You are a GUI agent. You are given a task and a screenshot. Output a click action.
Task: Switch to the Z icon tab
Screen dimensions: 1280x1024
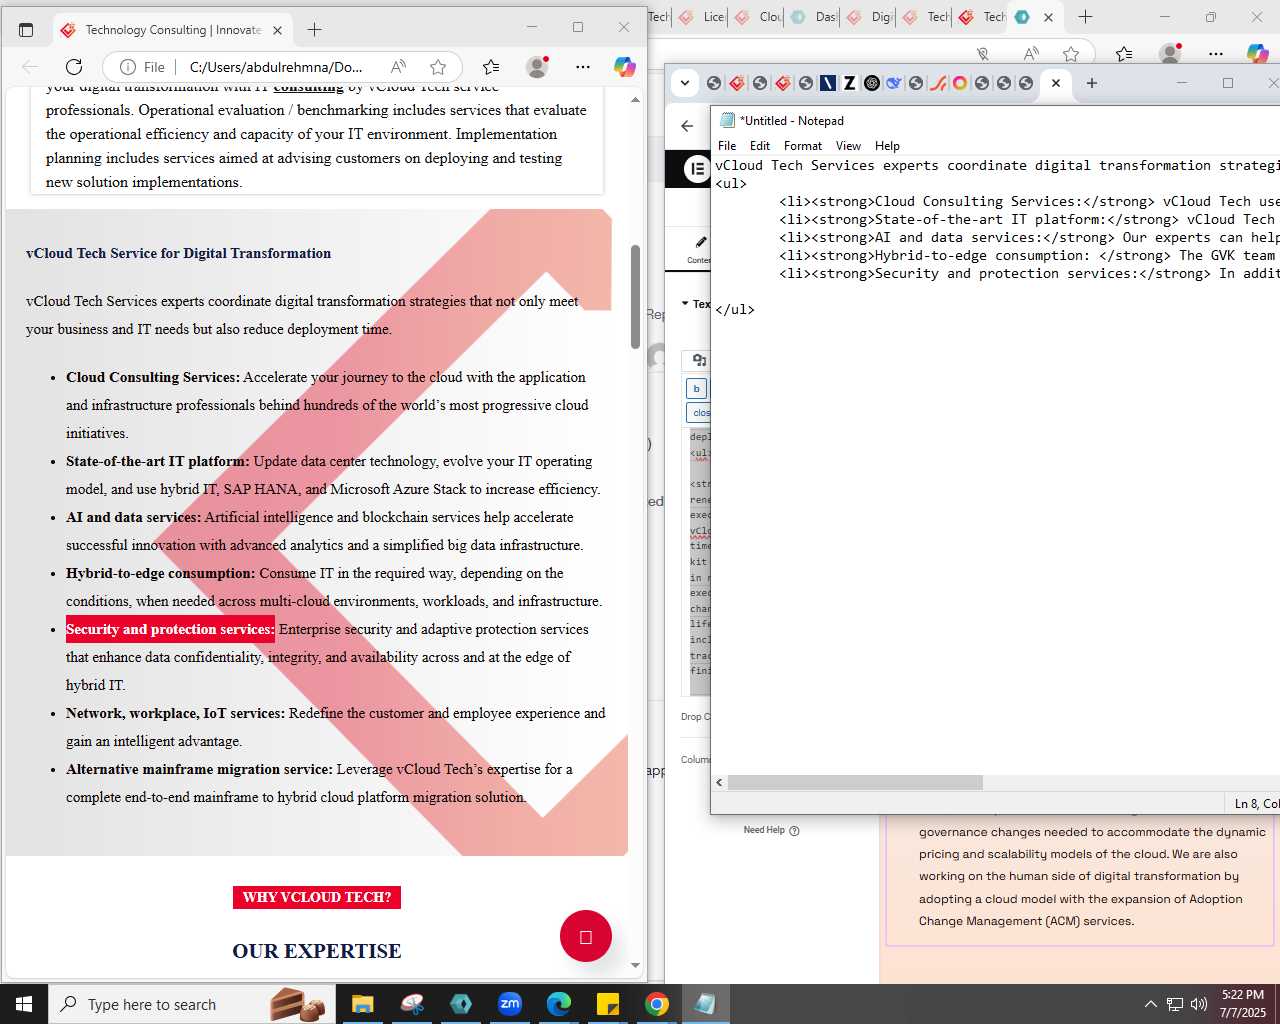(x=850, y=83)
